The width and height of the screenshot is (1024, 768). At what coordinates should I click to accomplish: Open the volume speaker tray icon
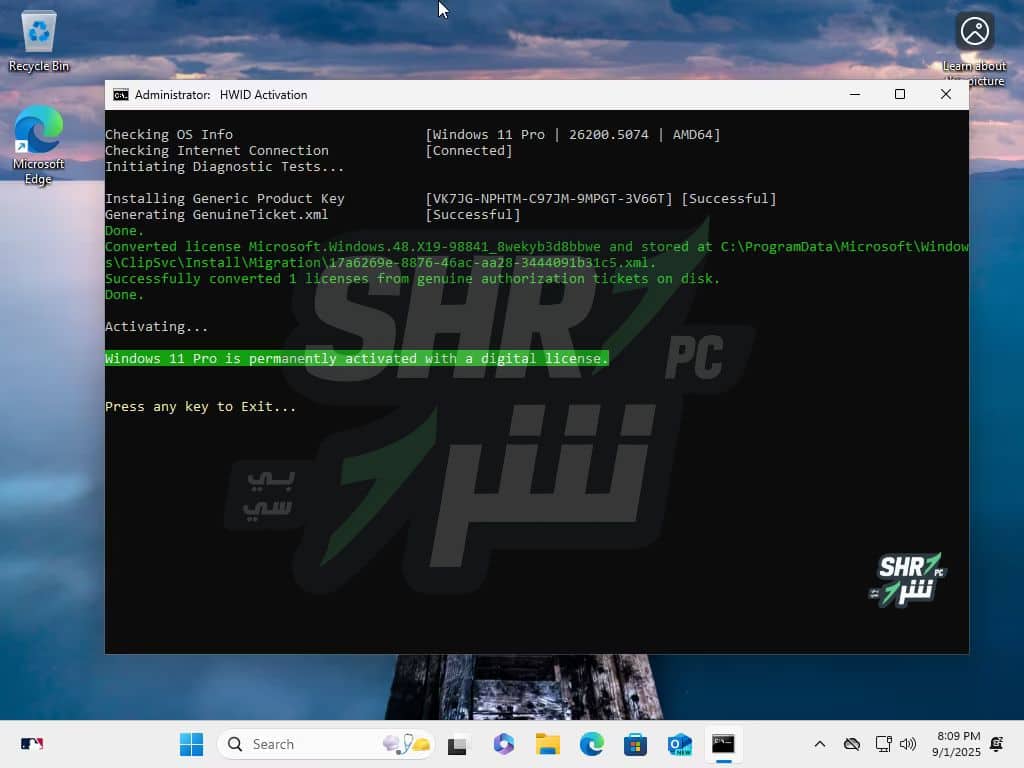click(x=908, y=744)
